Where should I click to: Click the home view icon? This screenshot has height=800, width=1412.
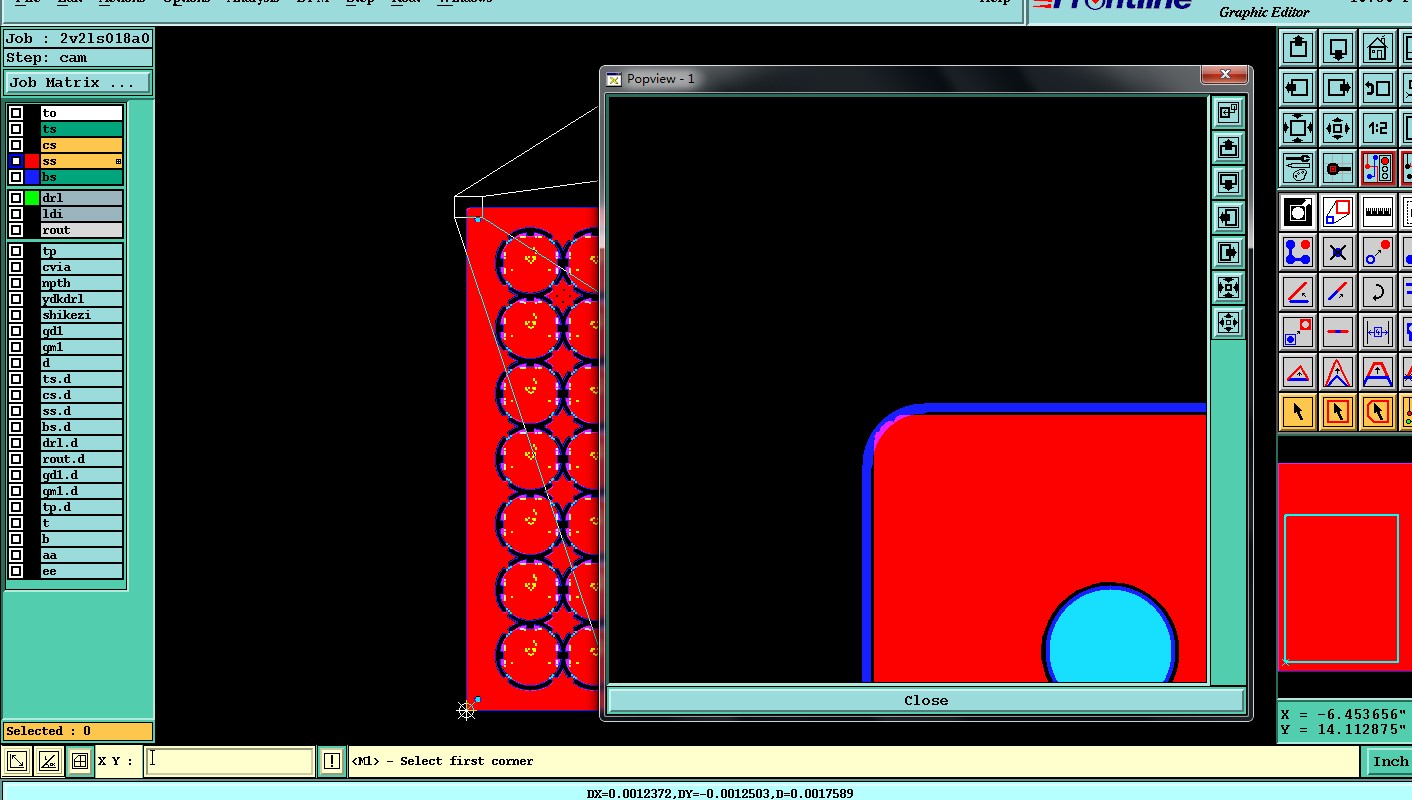tap(1378, 47)
